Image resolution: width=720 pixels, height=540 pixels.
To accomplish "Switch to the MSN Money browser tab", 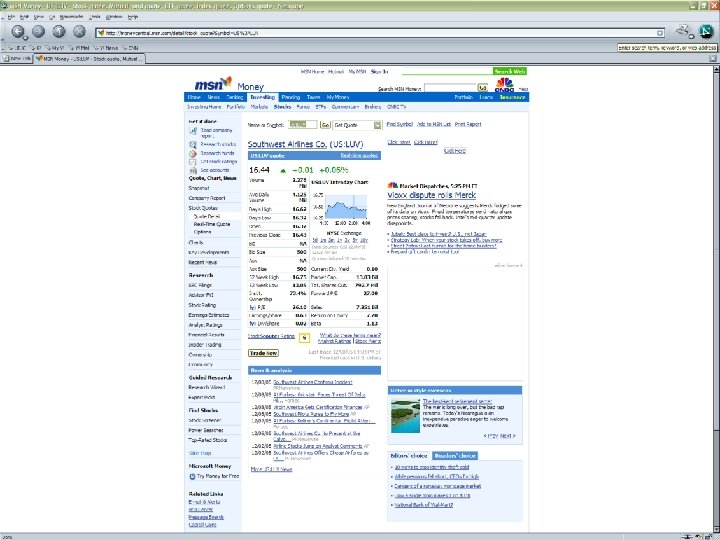I will click(x=90, y=59).
